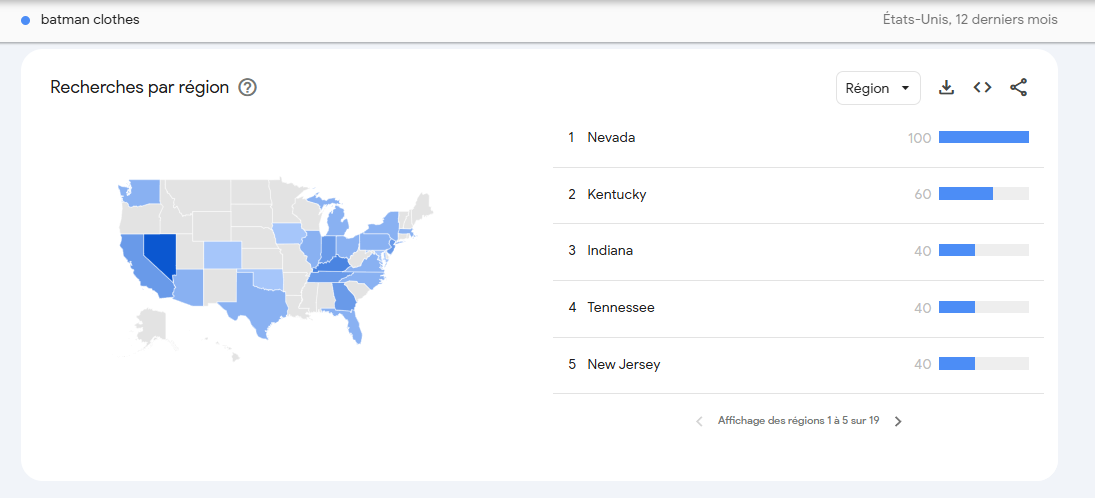Click the Nevada score bar

983,138
